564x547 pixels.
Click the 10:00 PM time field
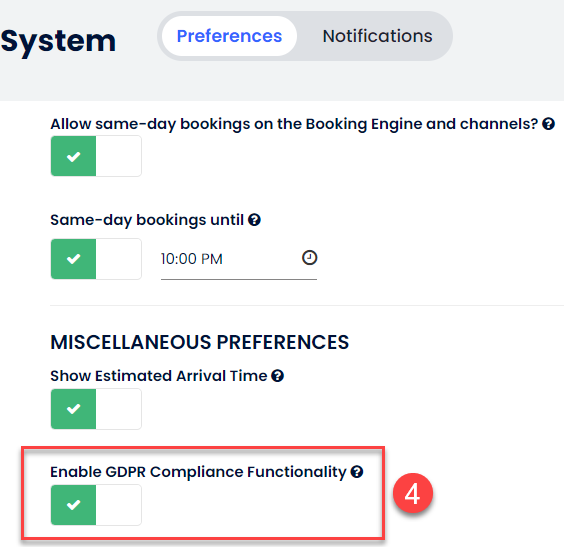pyautogui.click(x=239, y=259)
